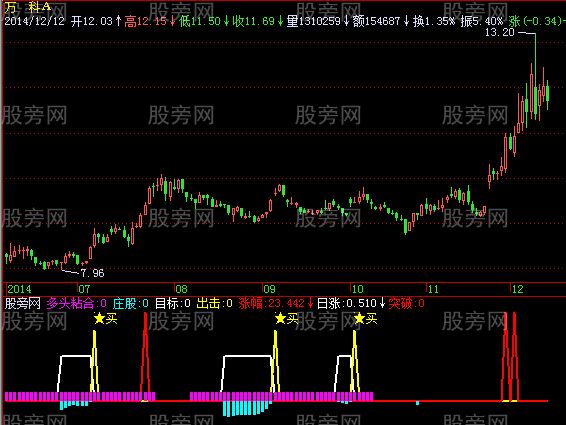Screen dimensions: 566x425
Task: Click the latest ★买 buy signal in October
Action: (365, 318)
